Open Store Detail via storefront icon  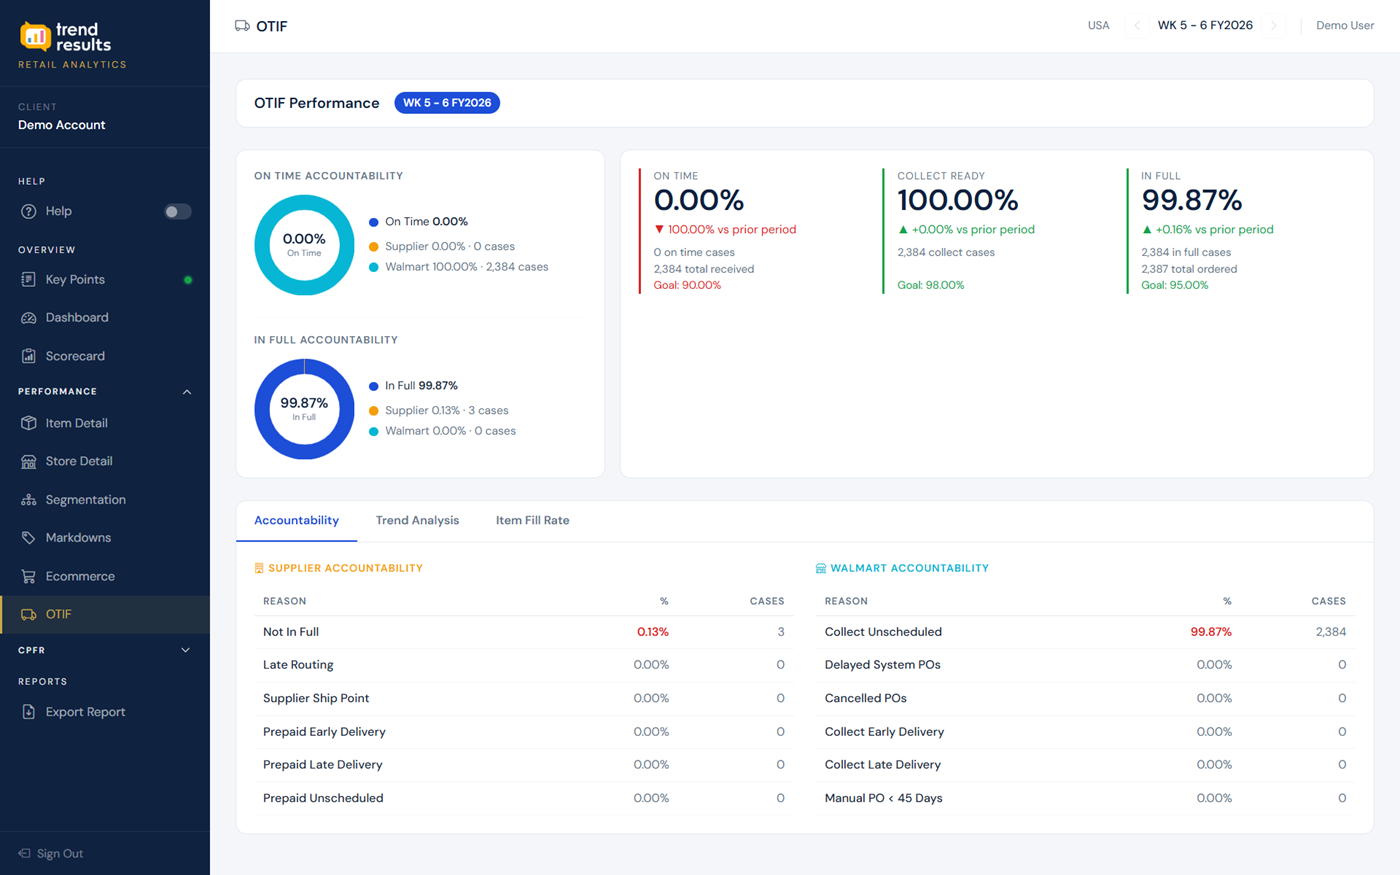tap(29, 461)
